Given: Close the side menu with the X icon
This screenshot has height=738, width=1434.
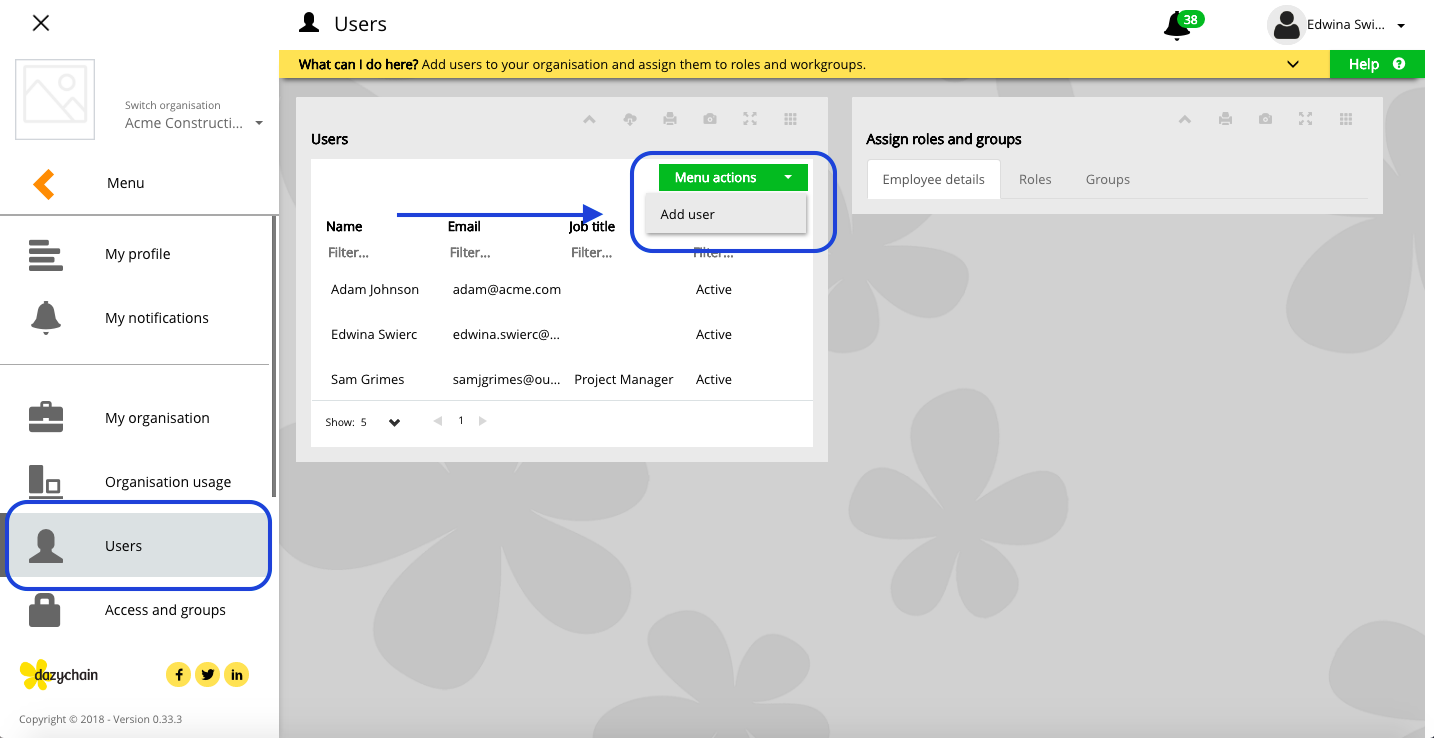Looking at the screenshot, I should click(x=41, y=23).
